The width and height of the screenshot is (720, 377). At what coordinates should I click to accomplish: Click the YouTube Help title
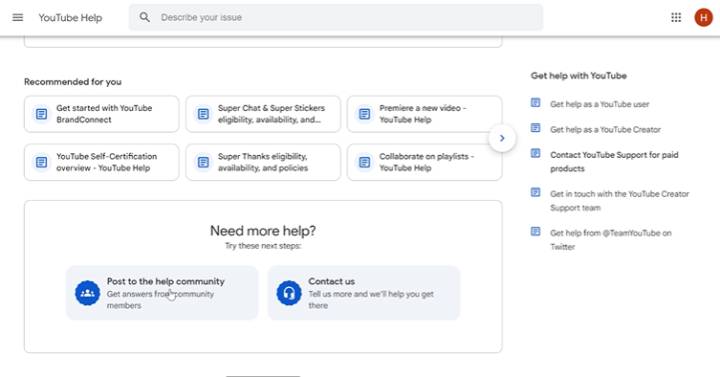click(70, 18)
